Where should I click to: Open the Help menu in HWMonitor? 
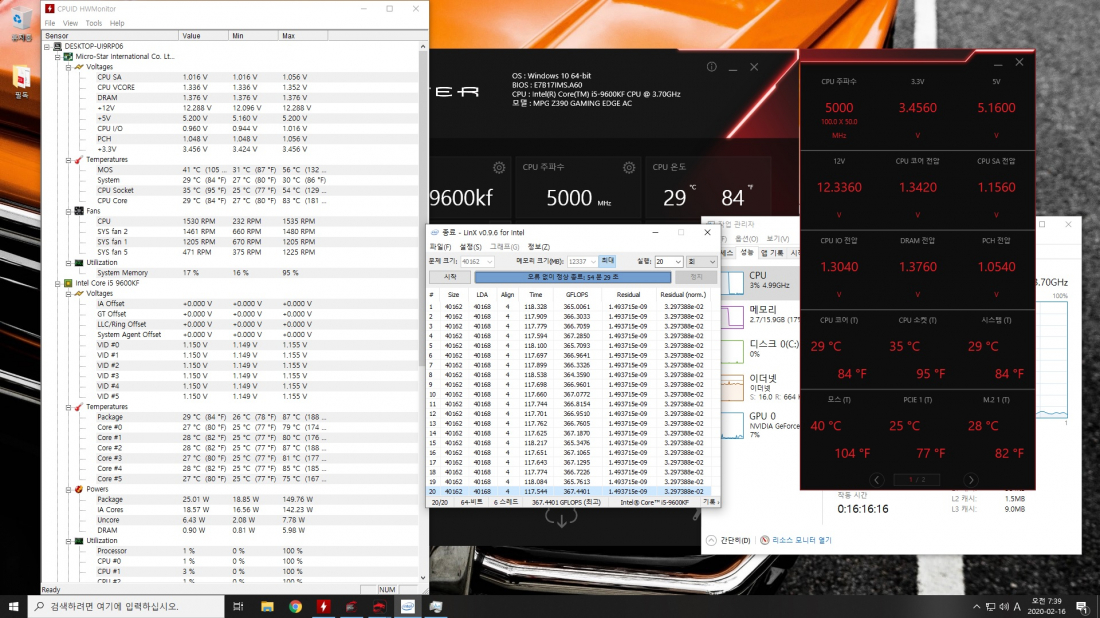(117, 23)
